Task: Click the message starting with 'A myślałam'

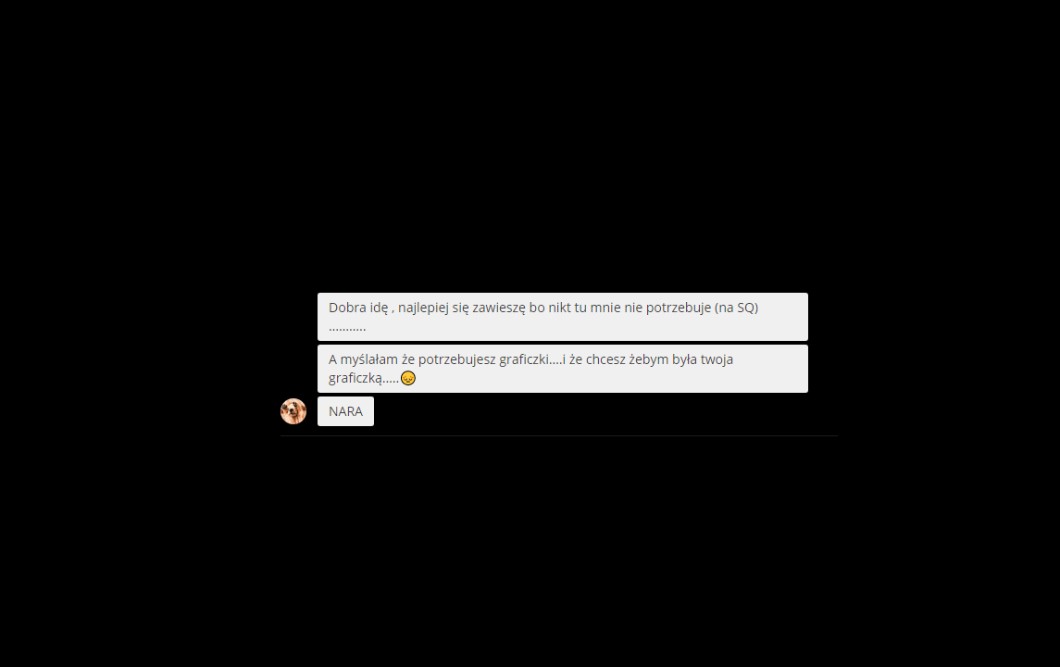Action: [562, 368]
